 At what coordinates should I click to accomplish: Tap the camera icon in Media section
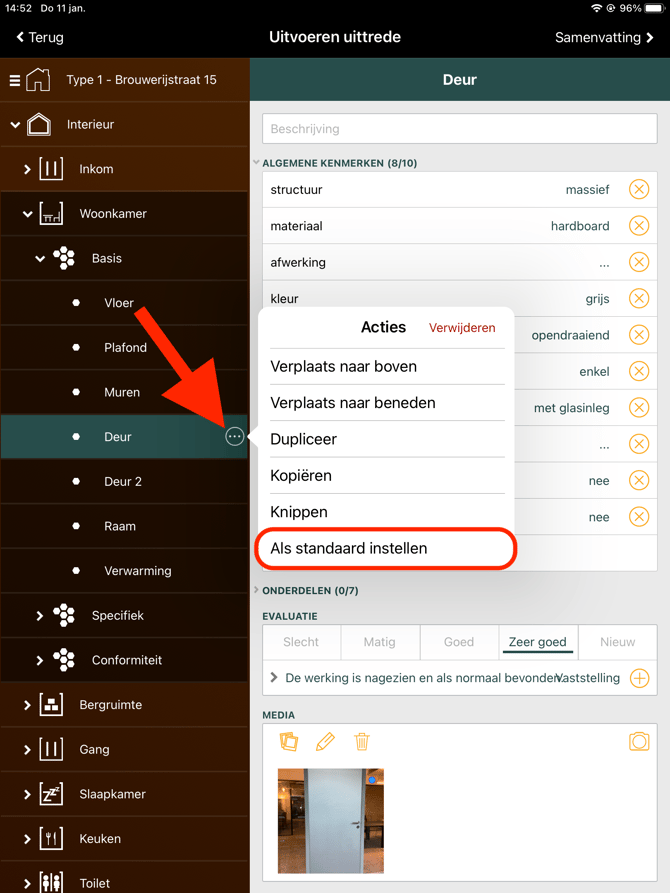pos(639,742)
